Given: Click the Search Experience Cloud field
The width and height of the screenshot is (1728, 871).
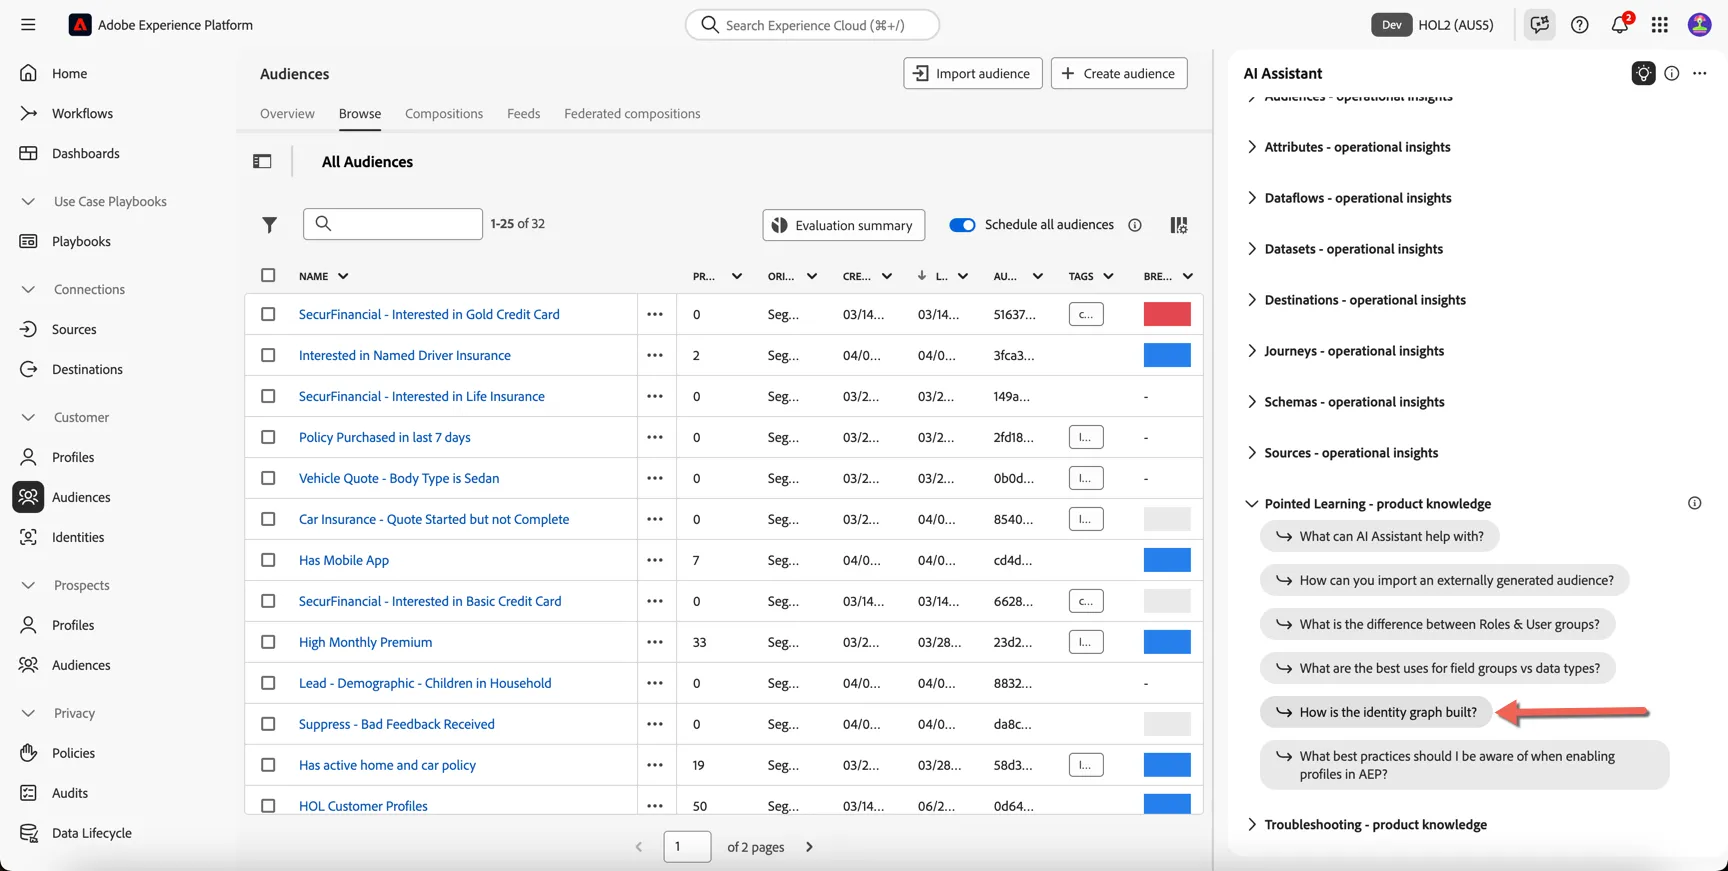Looking at the screenshot, I should tap(812, 25).
